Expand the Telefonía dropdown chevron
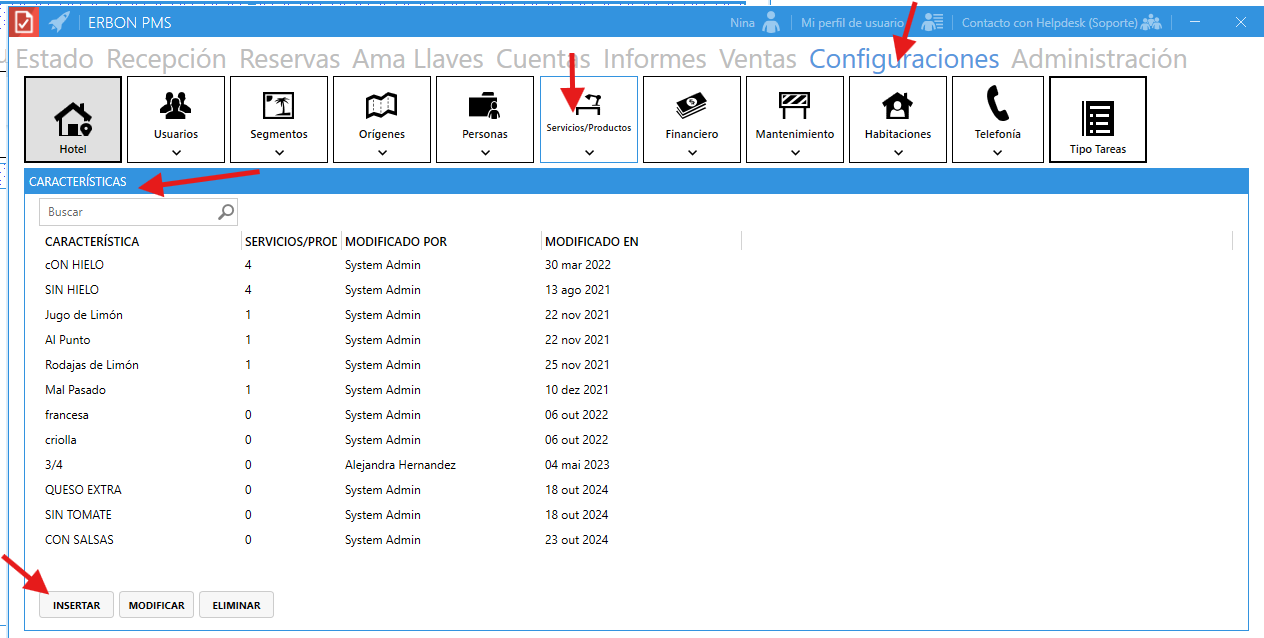The height and width of the screenshot is (638, 1264). click(x=998, y=152)
